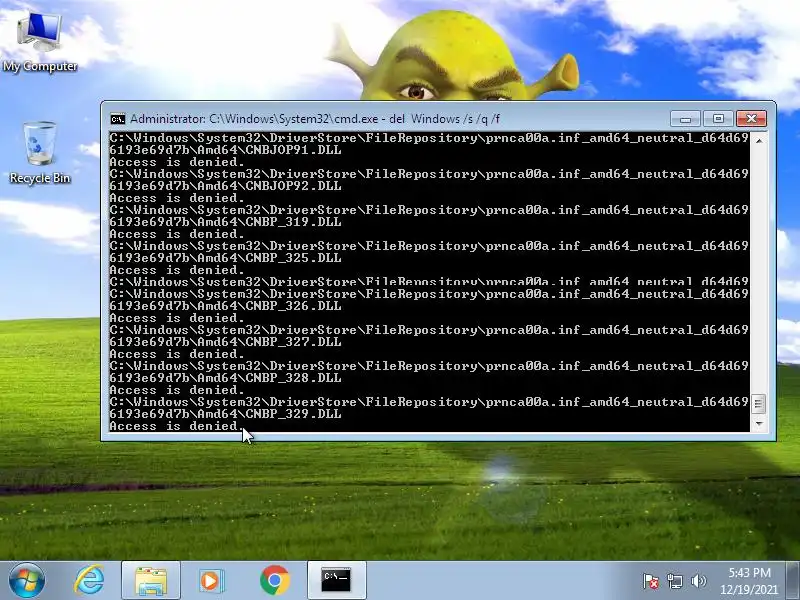Maximize the command prompt window
800x600 pixels.
(718, 118)
